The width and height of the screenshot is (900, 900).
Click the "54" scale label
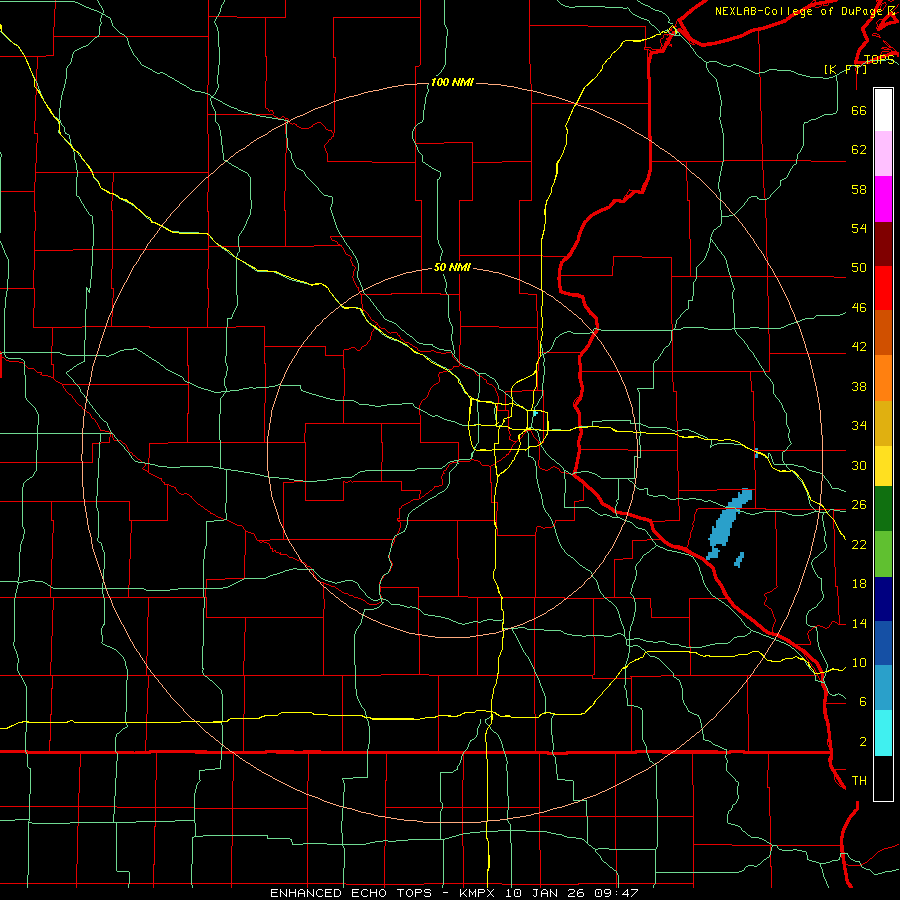[859, 228]
